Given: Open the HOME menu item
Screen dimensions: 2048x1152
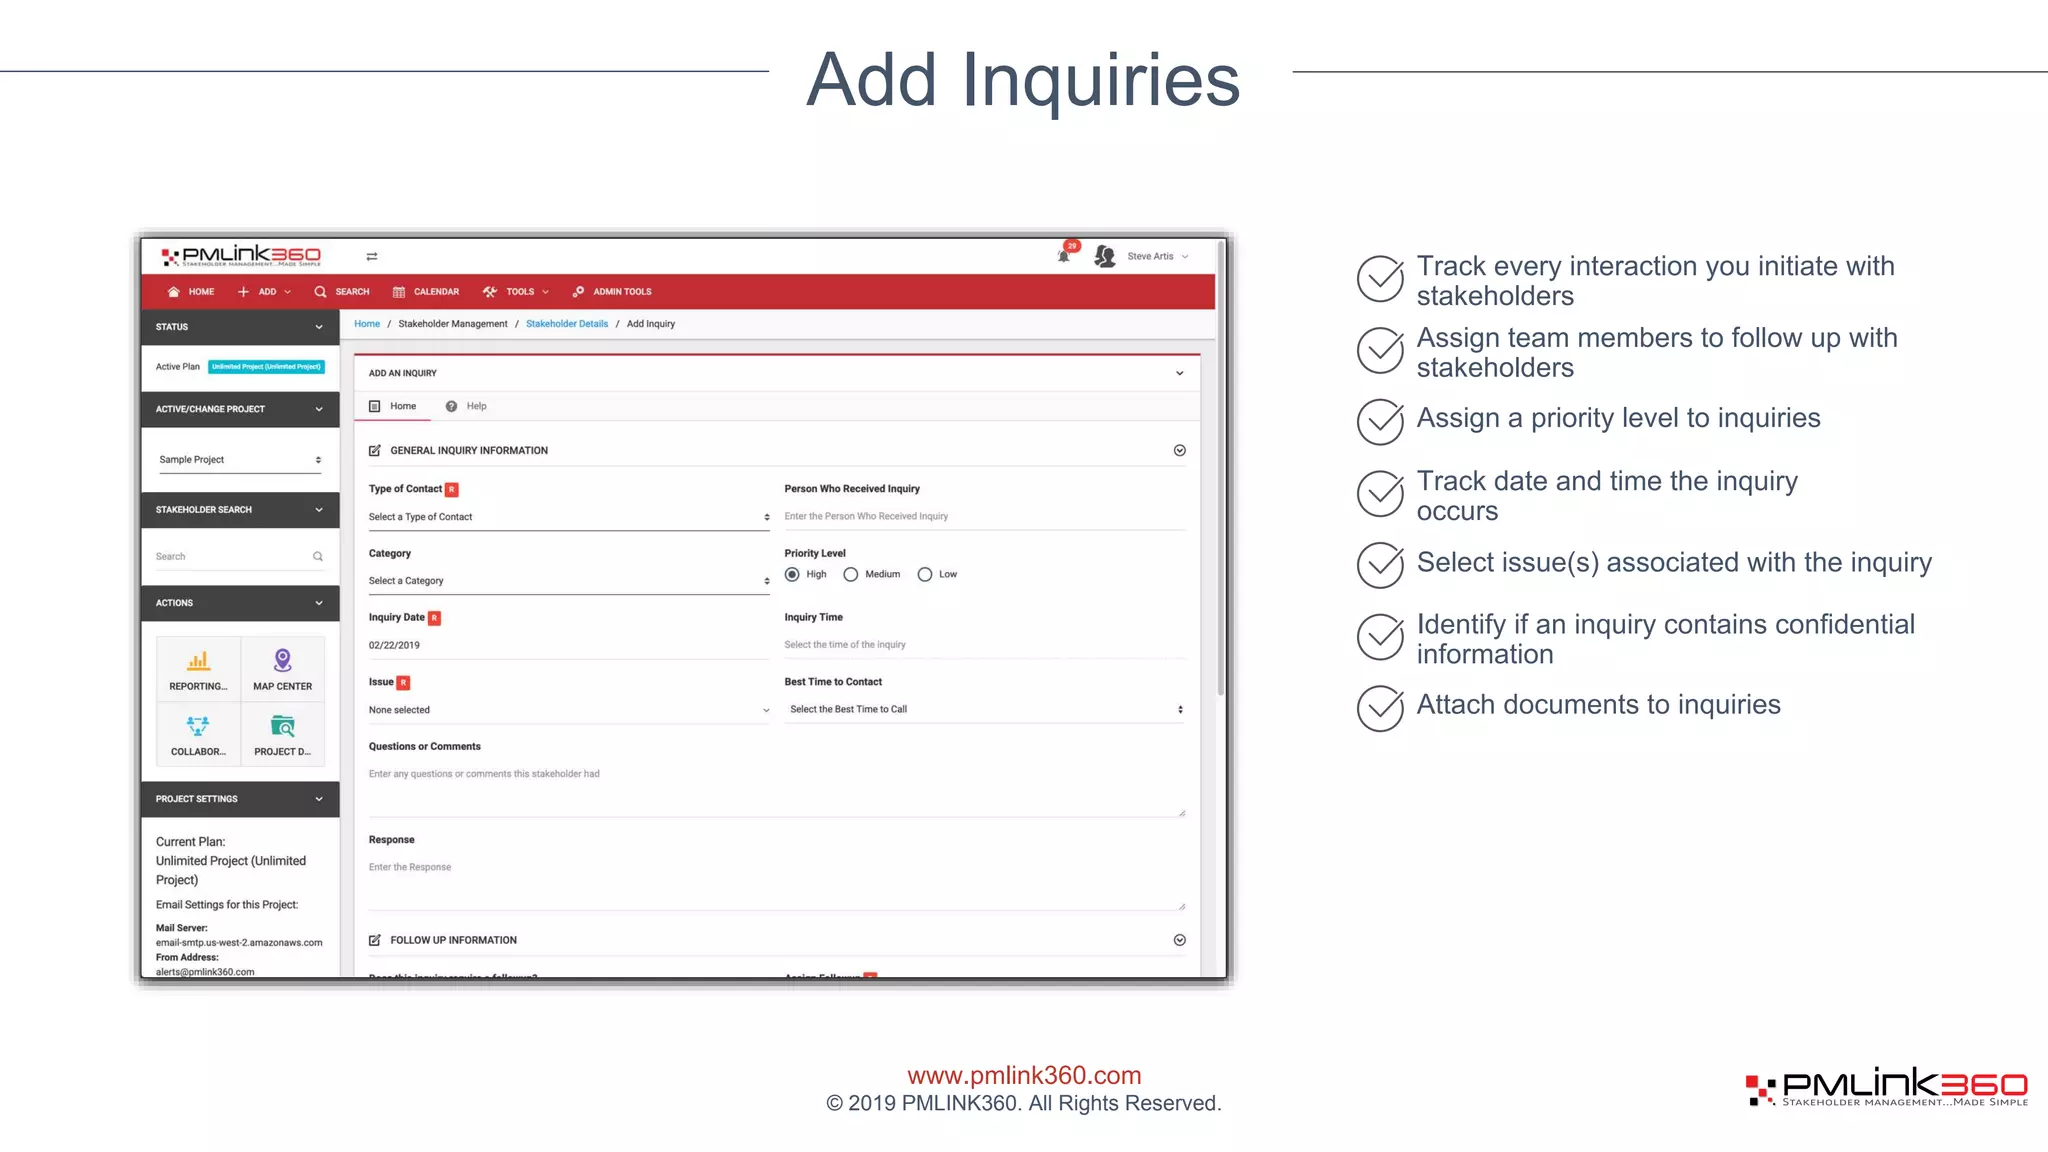Looking at the screenshot, I should tap(191, 292).
